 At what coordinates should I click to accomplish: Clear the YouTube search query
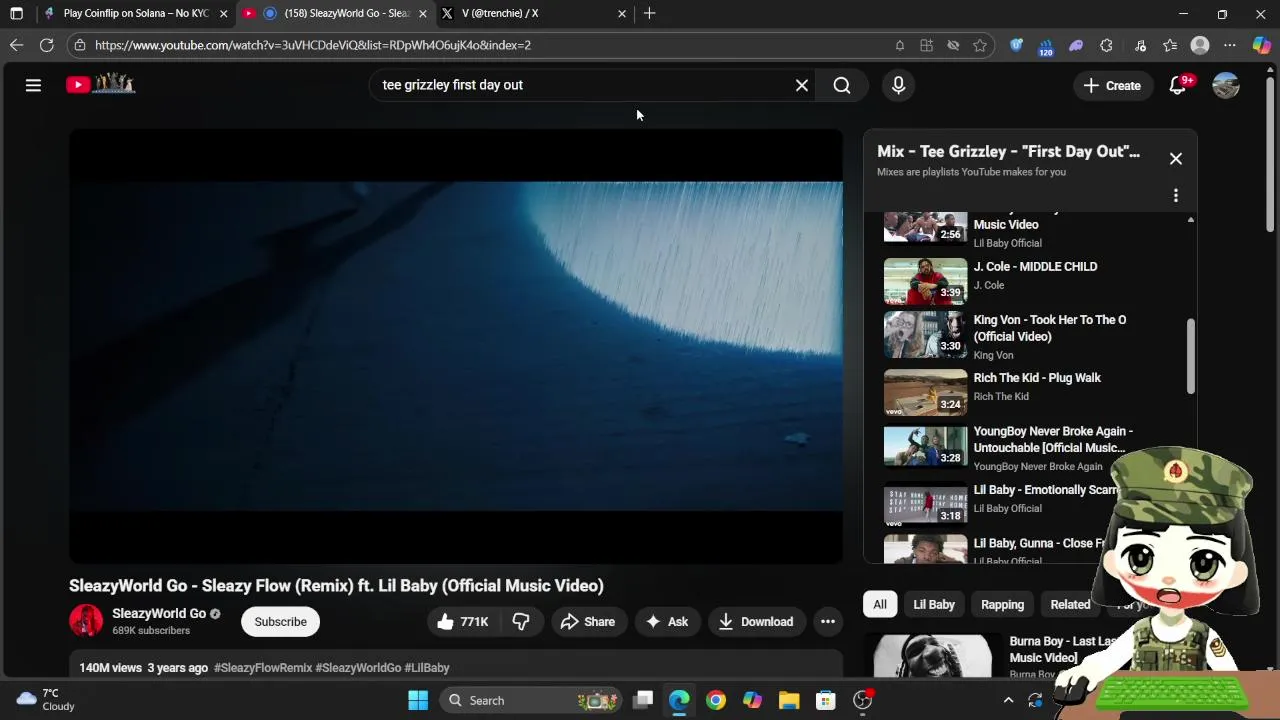click(x=801, y=85)
